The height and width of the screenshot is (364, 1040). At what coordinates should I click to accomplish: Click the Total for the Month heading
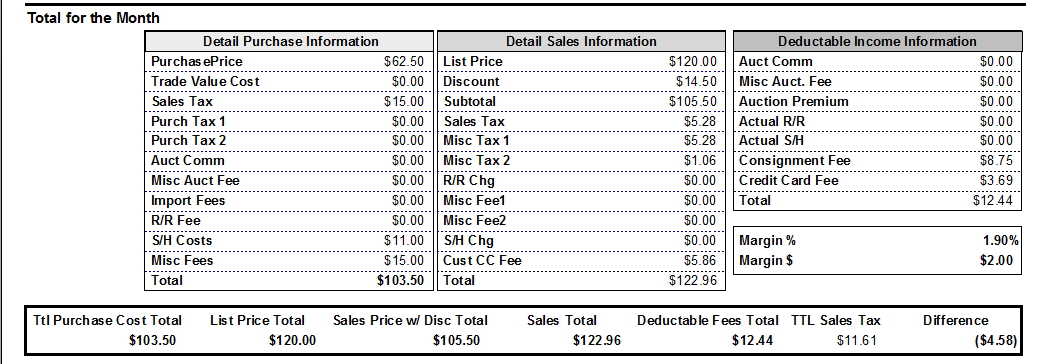93,18
